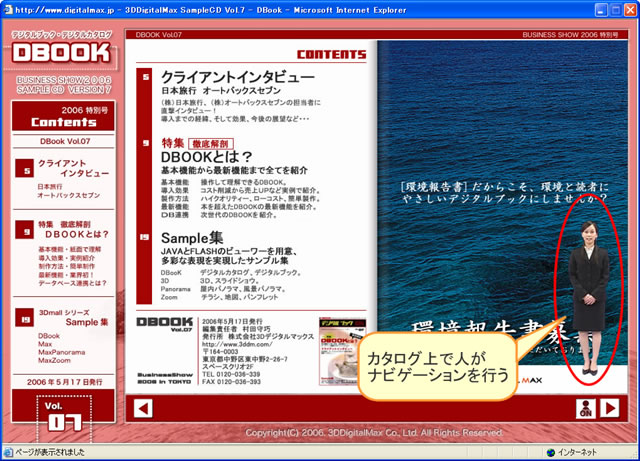Select 基本機能・紙面で理解 sidebar item

click(x=70, y=249)
